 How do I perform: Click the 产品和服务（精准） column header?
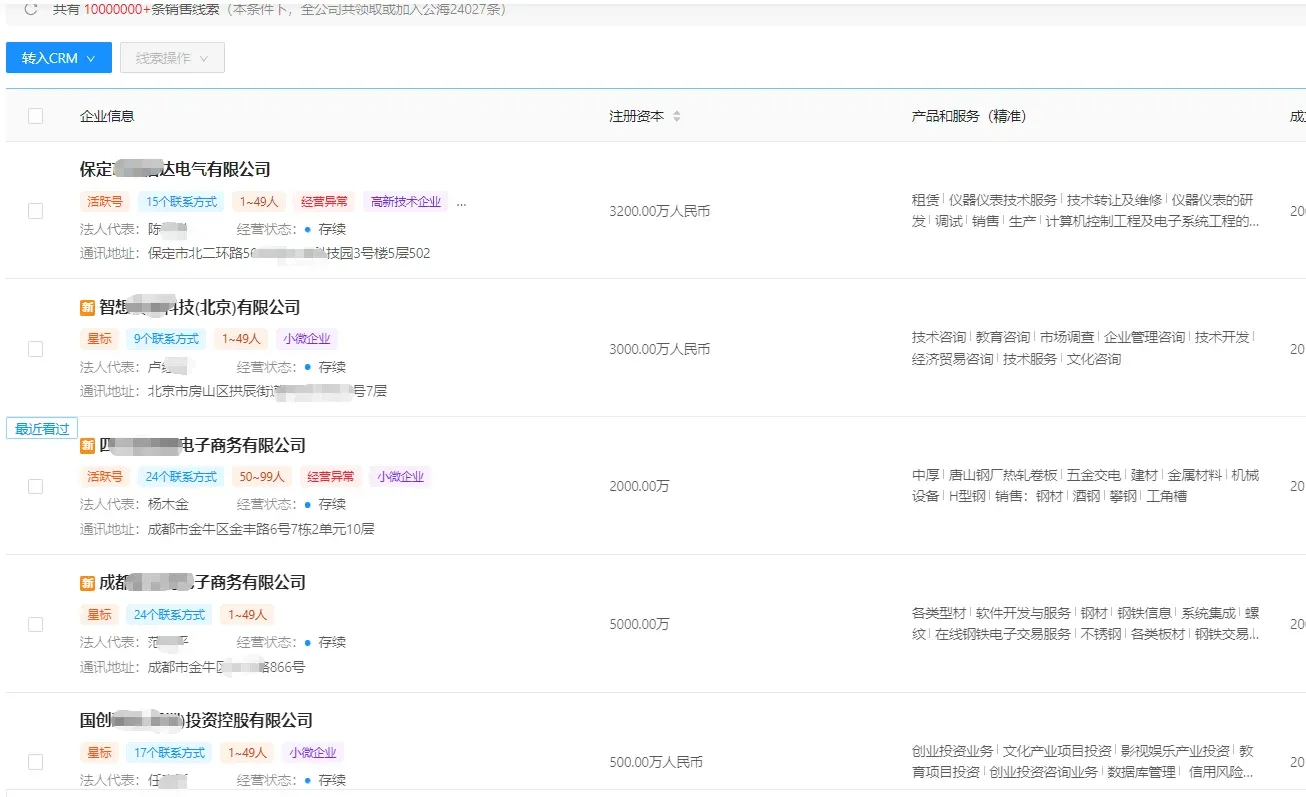pos(969,116)
